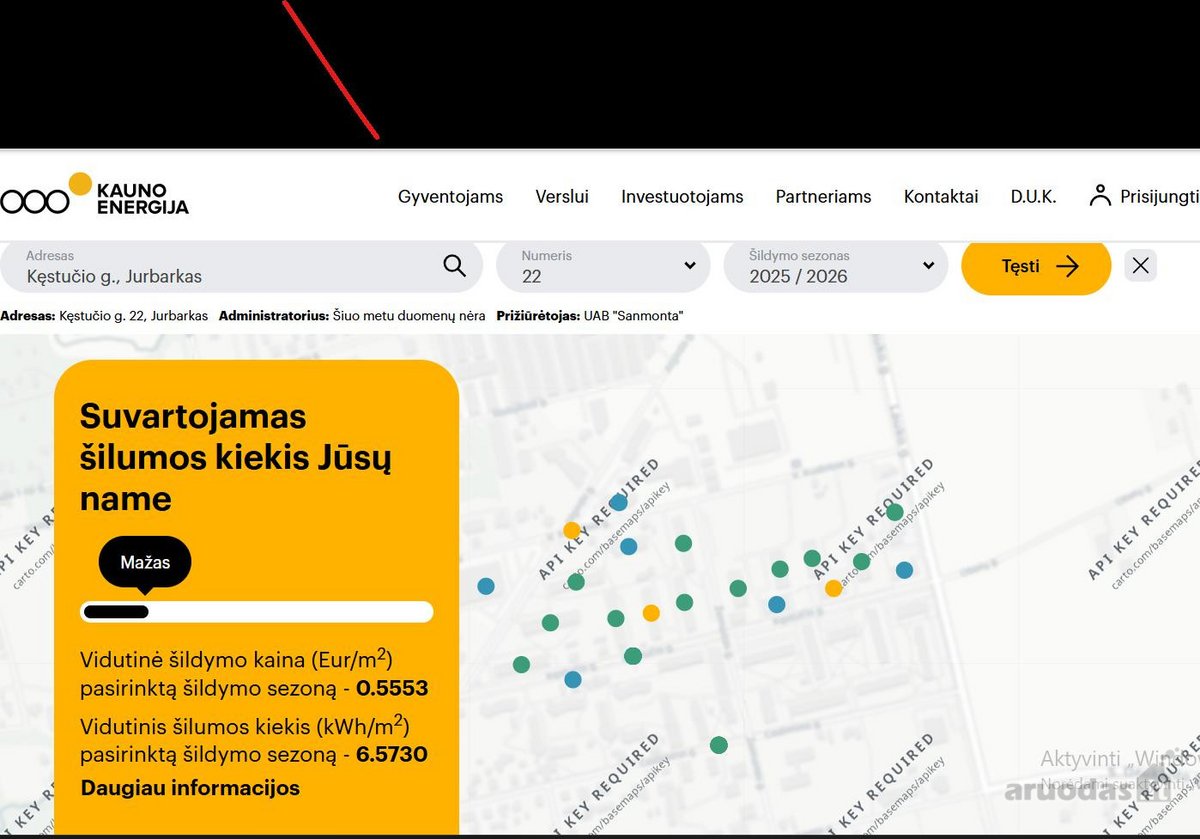
Task: Open the Daugiau informacijos link
Action: click(x=190, y=788)
